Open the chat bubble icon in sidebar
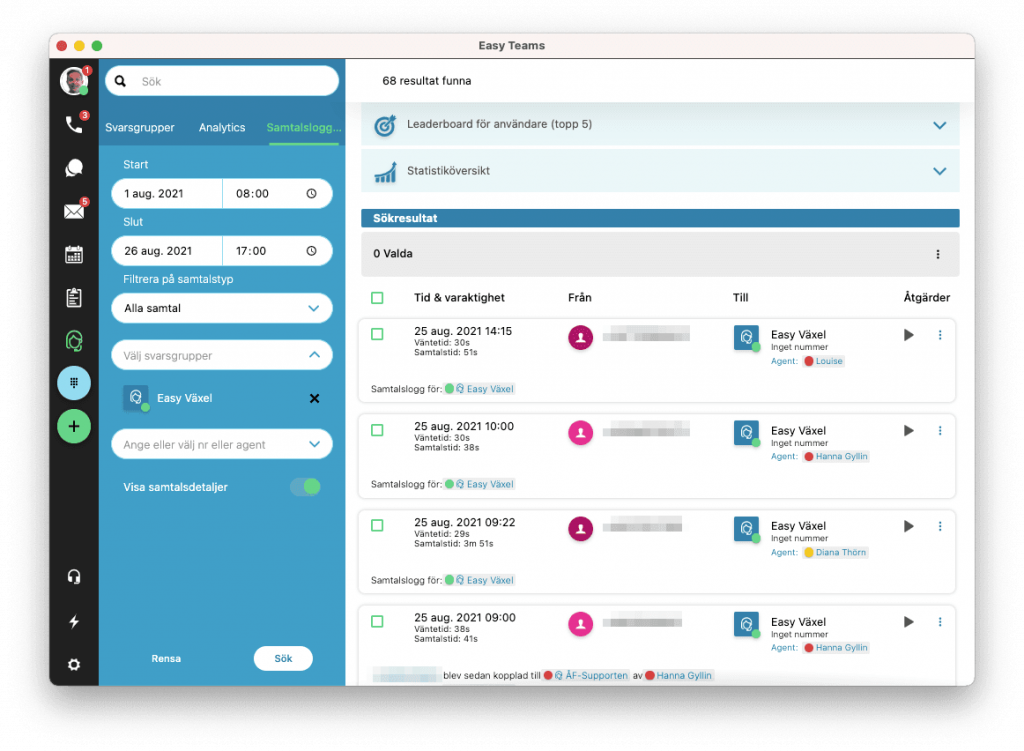 click(x=74, y=168)
